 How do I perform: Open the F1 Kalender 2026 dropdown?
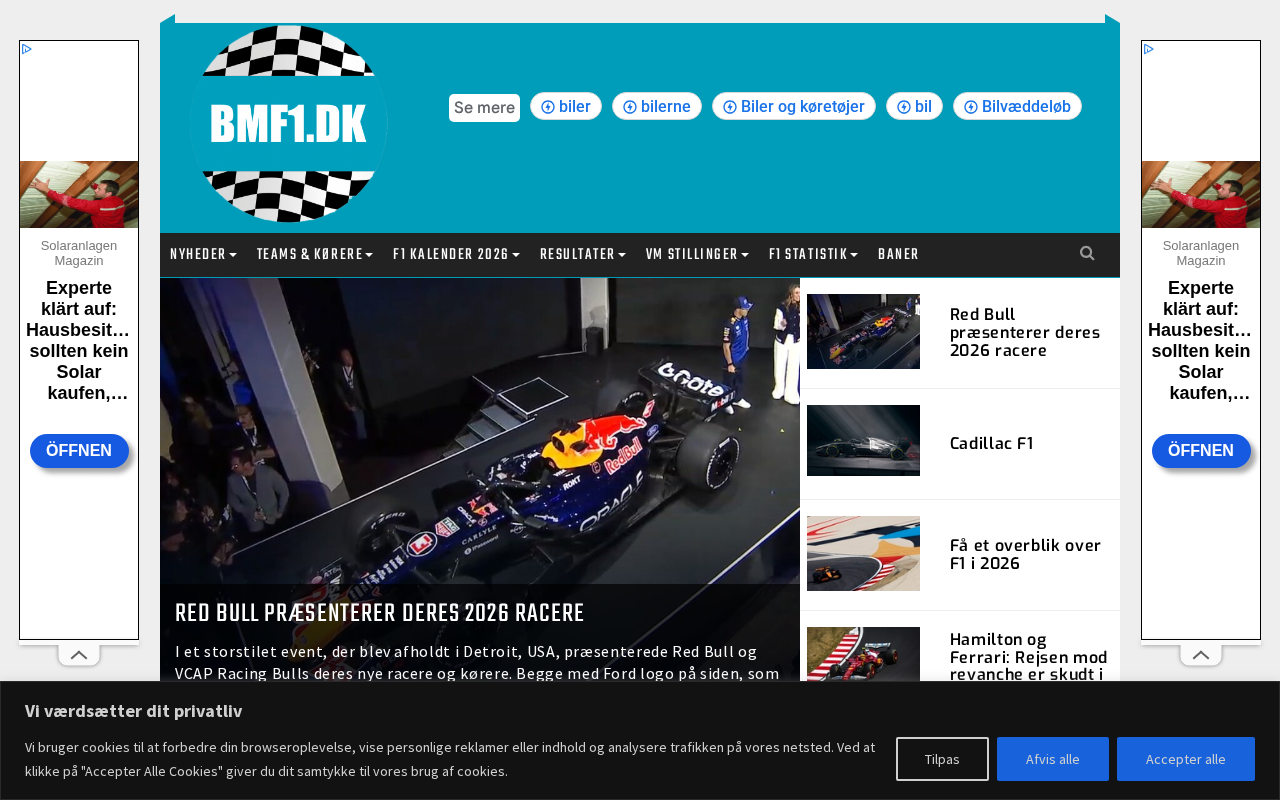point(456,255)
